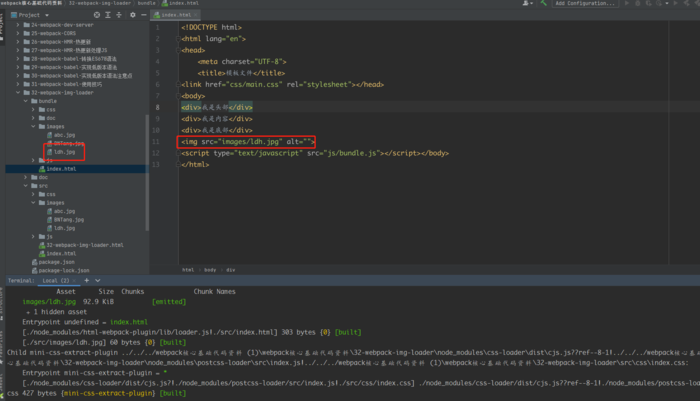Image resolution: width=700 pixels, height=401 pixels.
Task: Fold the html tag at line 2
Action: pos(178,39)
